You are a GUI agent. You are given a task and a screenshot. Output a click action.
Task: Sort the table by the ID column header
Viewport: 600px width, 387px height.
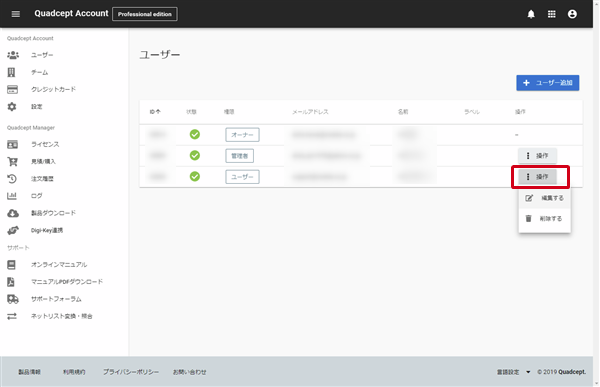[x=155, y=112]
